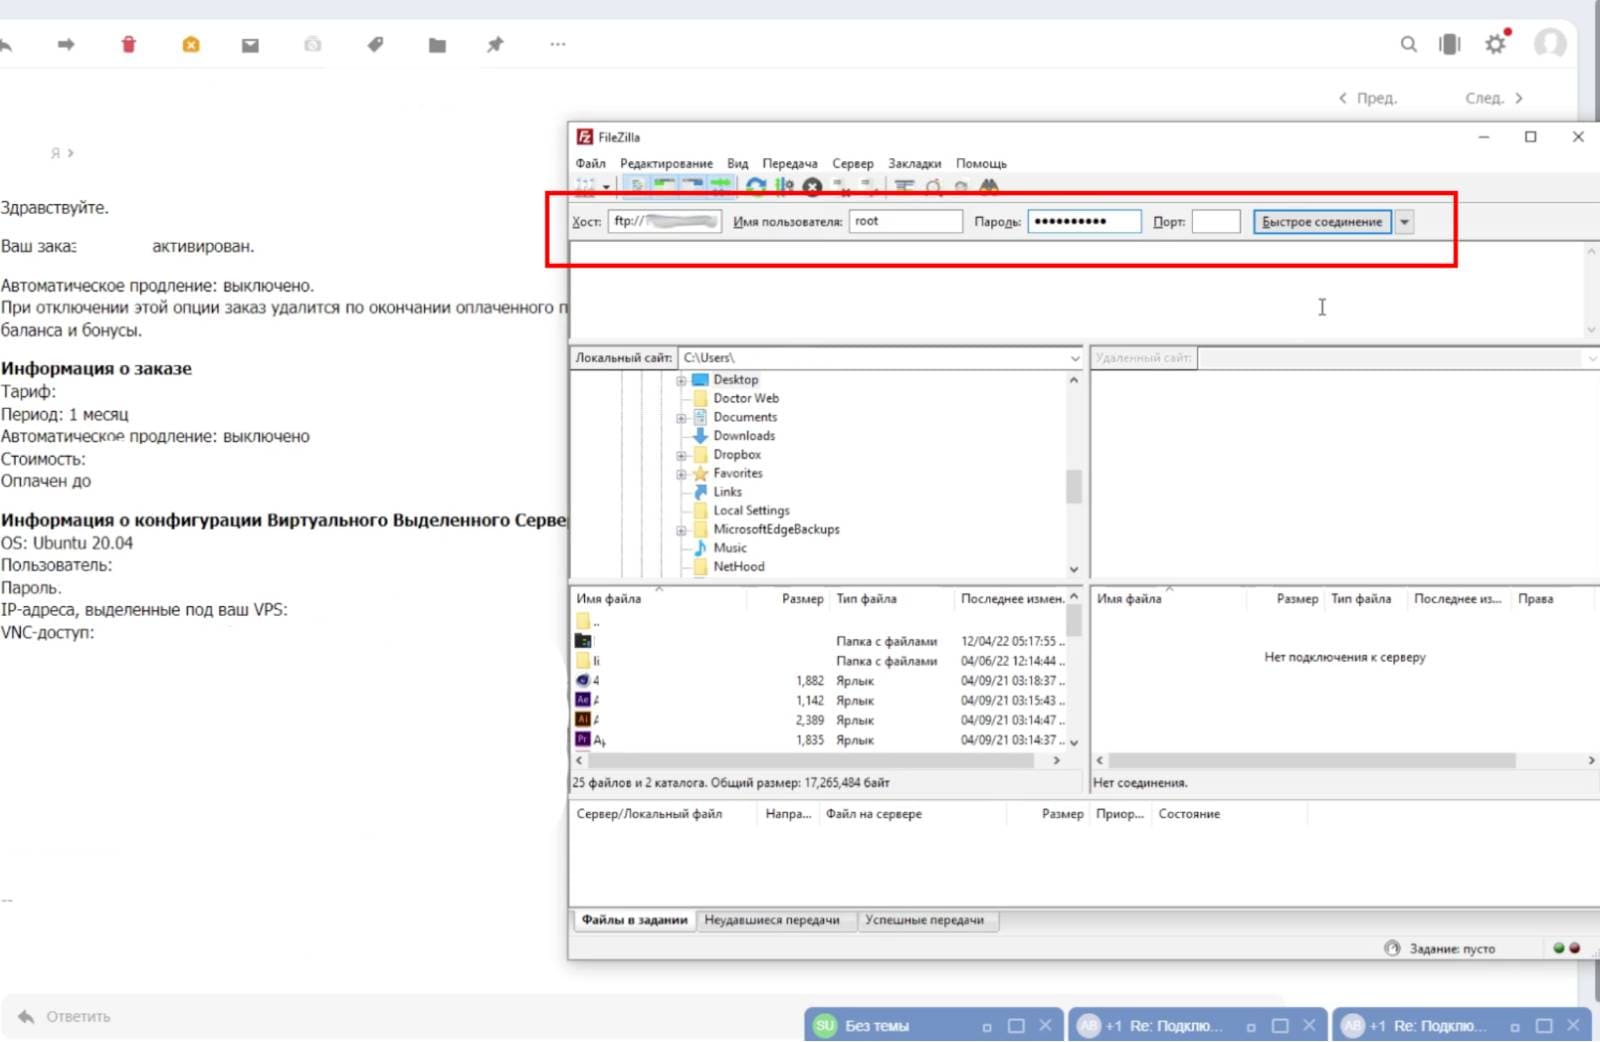Viewport: 1600px width, 1042px height.
Task: Select the Downloads folder in tree
Action: [x=744, y=436]
